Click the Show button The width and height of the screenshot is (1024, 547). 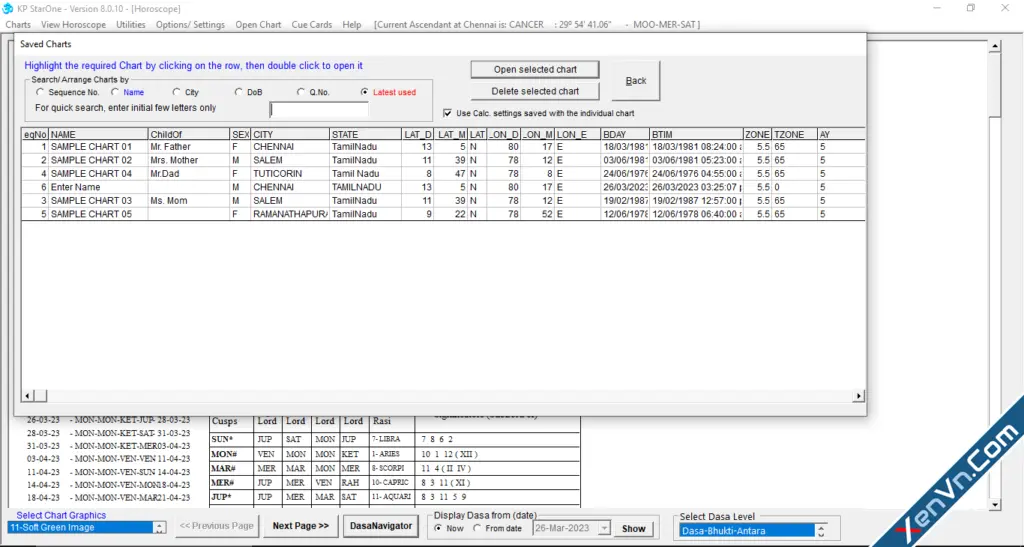pyautogui.click(x=633, y=529)
